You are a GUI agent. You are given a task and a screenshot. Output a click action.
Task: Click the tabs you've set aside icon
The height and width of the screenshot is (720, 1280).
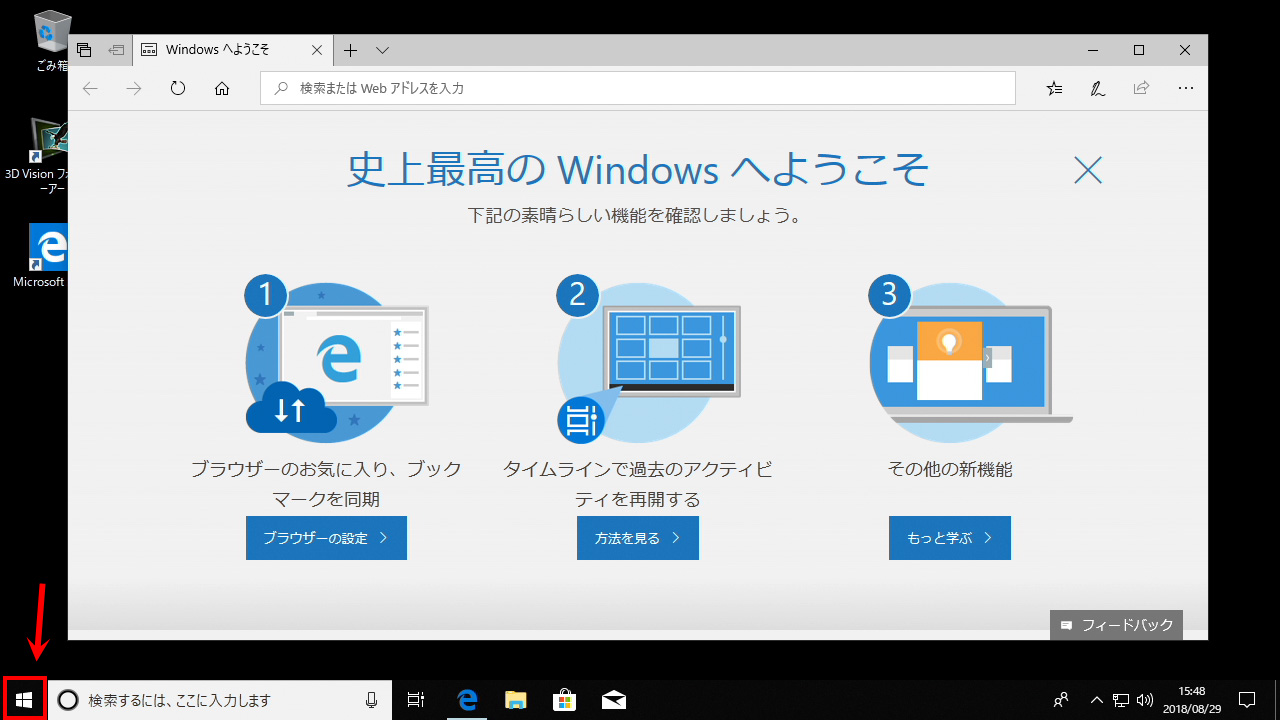point(84,50)
